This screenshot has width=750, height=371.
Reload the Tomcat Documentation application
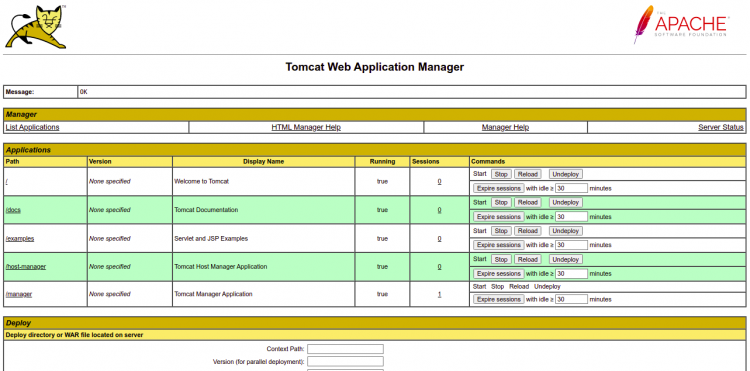(x=528, y=203)
